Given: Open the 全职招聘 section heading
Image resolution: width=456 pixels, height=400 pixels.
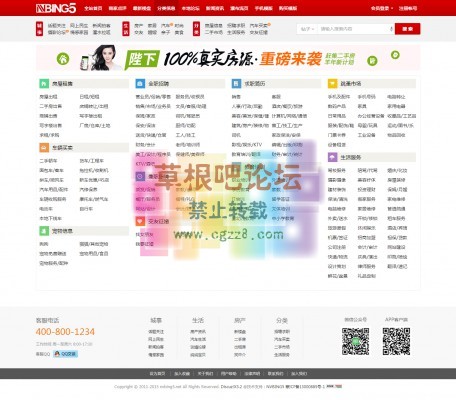Looking at the screenshot, I should coord(158,83).
